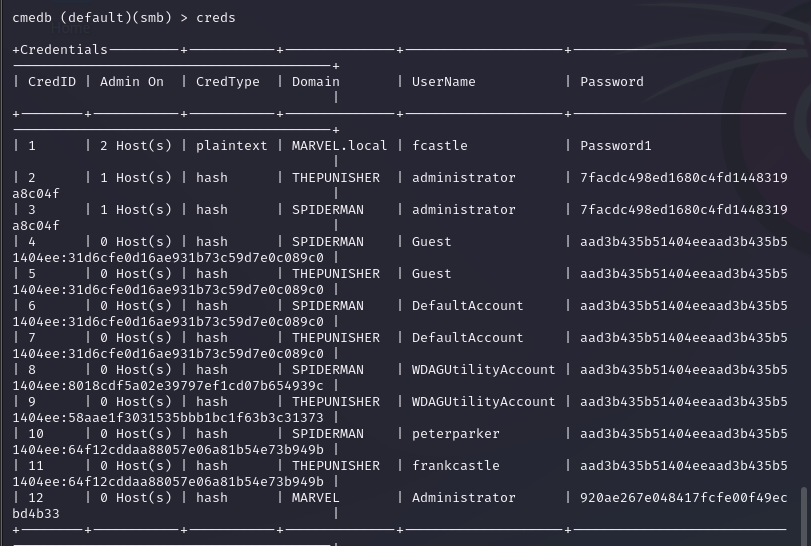Click the Administrator username in MARVEL row
Image resolution: width=811 pixels, height=546 pixels.
(x=463, y=498)
